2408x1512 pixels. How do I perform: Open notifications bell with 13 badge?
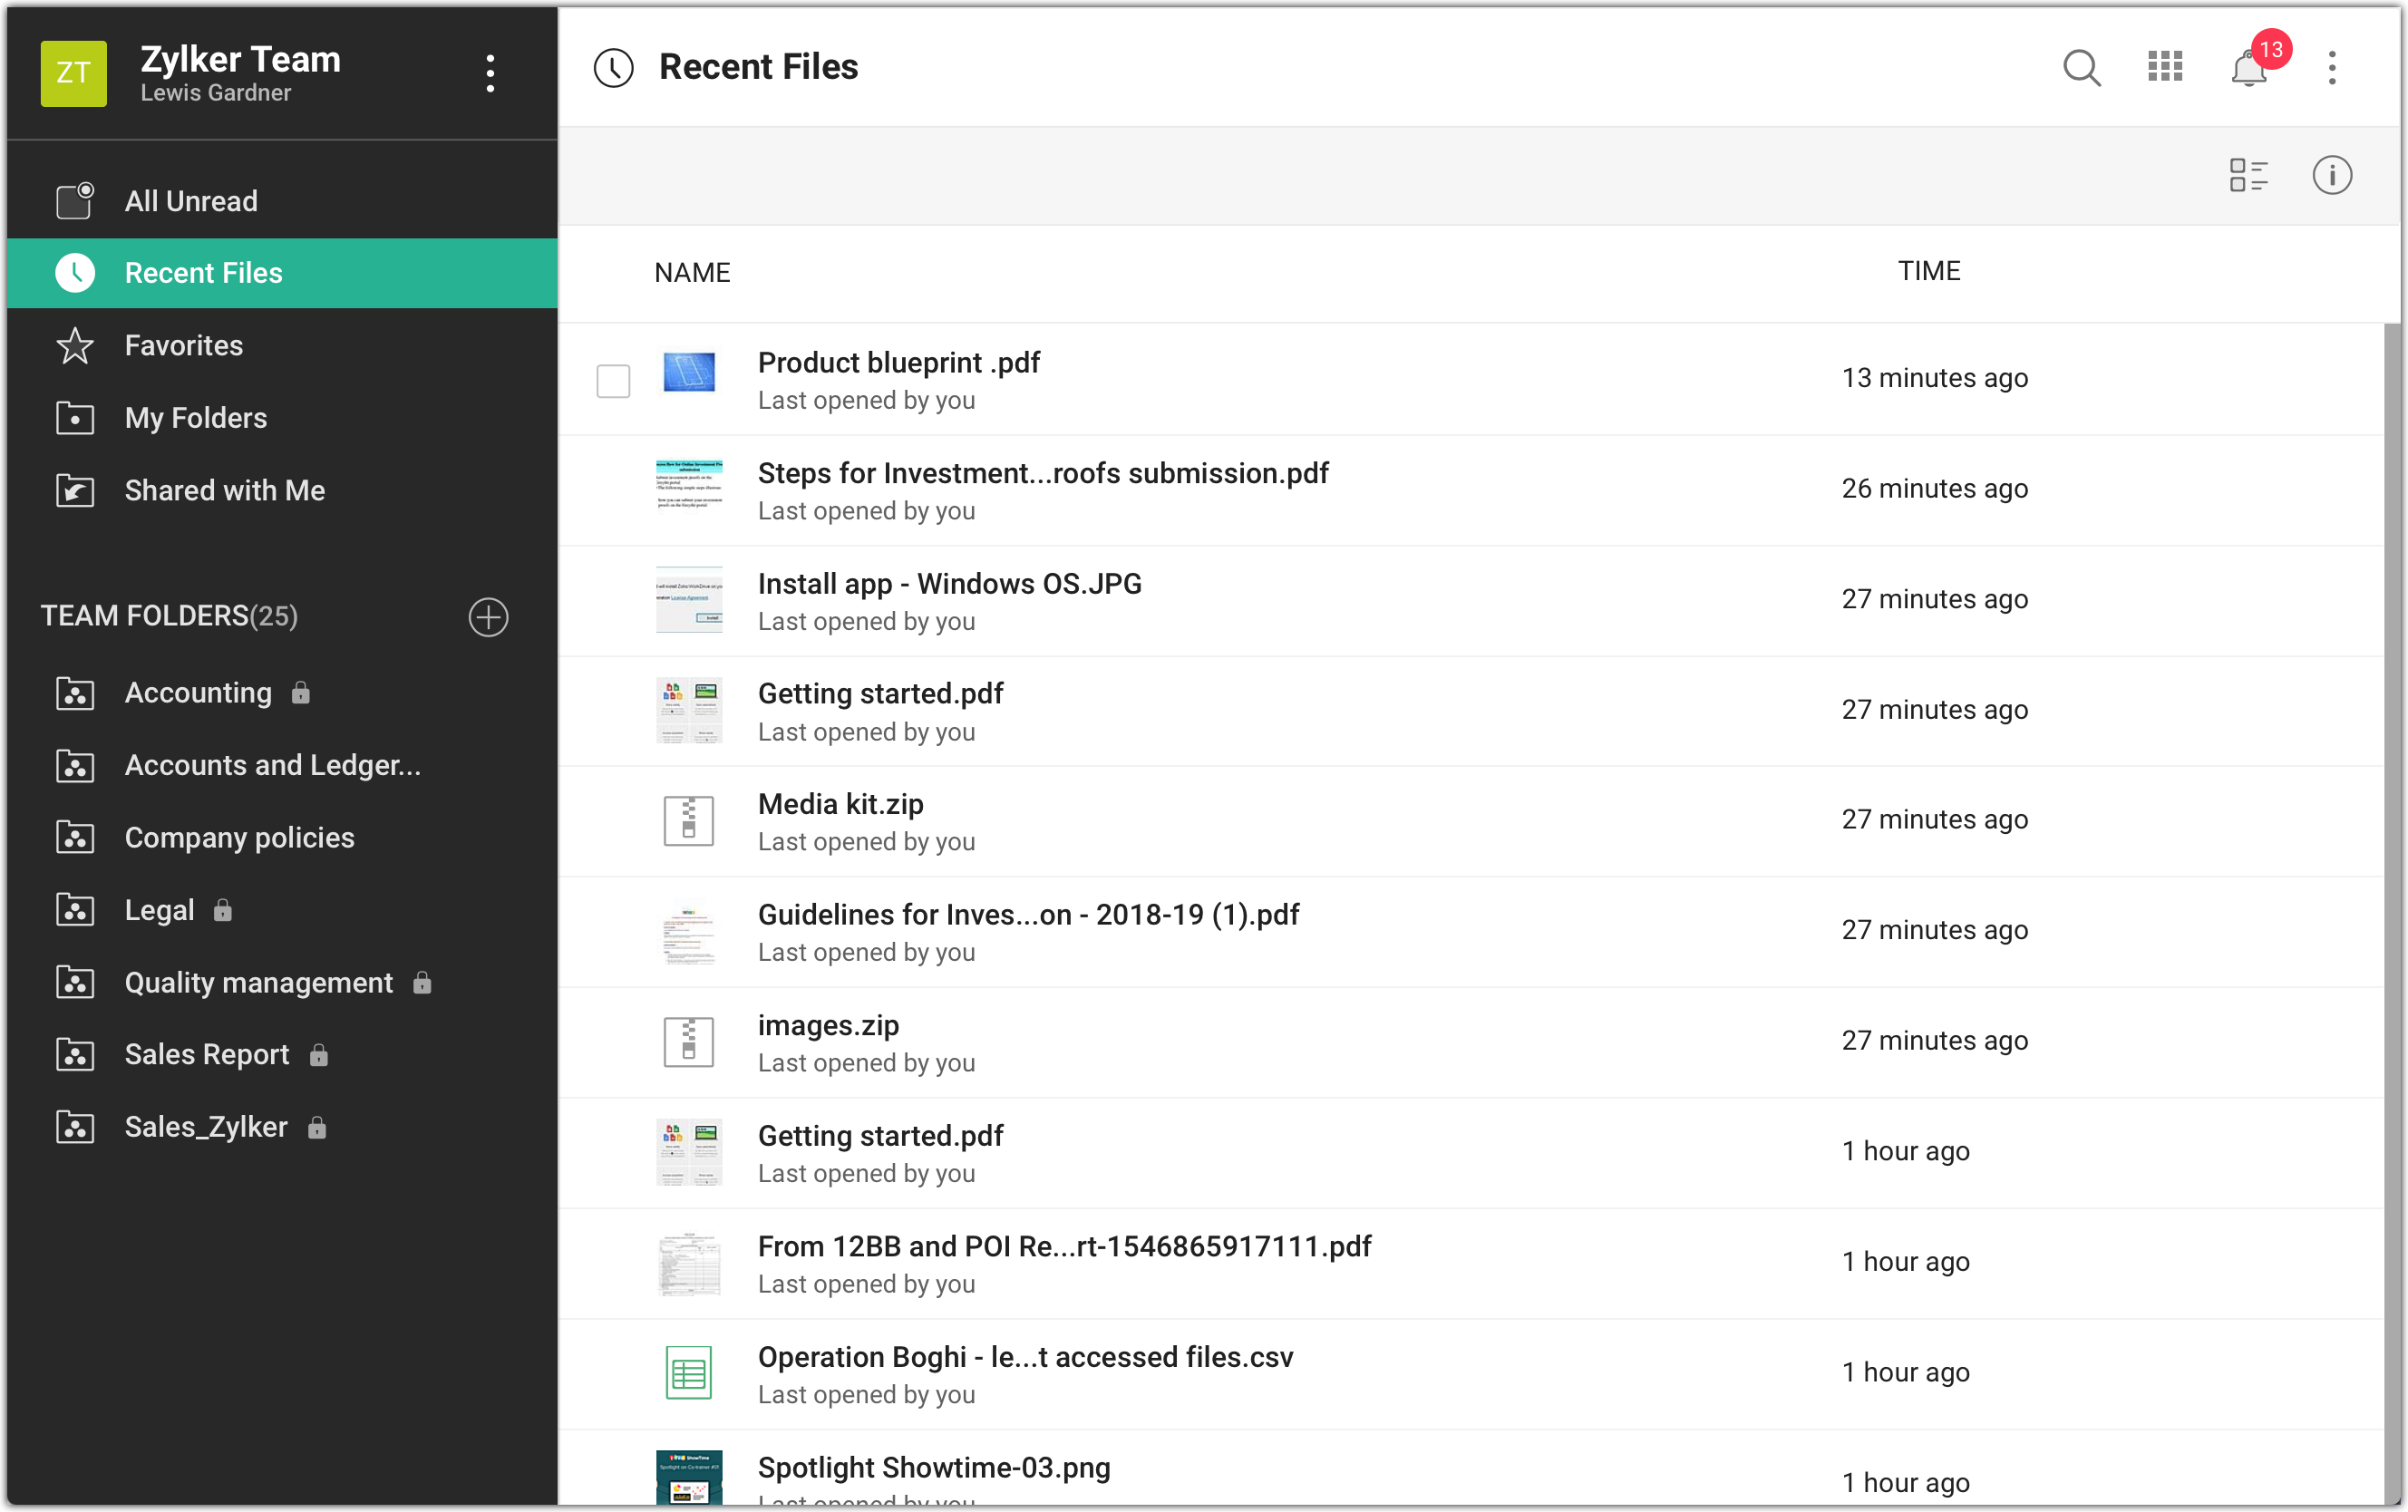[2249, 68]
